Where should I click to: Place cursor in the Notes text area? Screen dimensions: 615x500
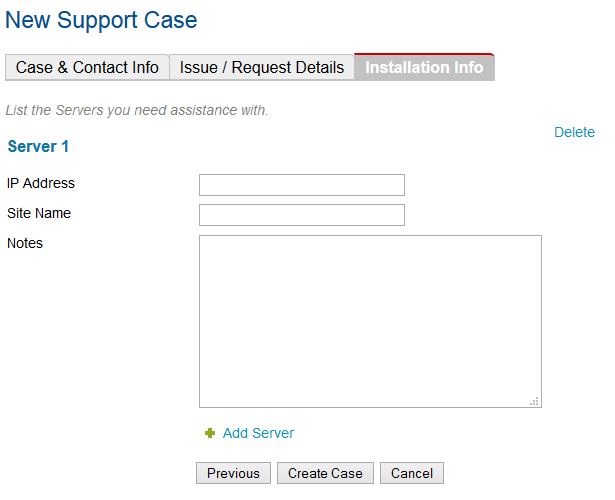(370, 320)
